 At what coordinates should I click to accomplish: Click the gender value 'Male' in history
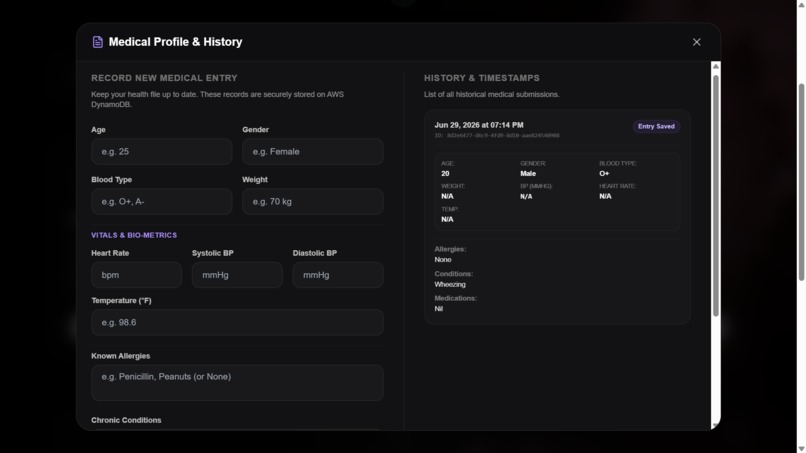click(528, 174)
